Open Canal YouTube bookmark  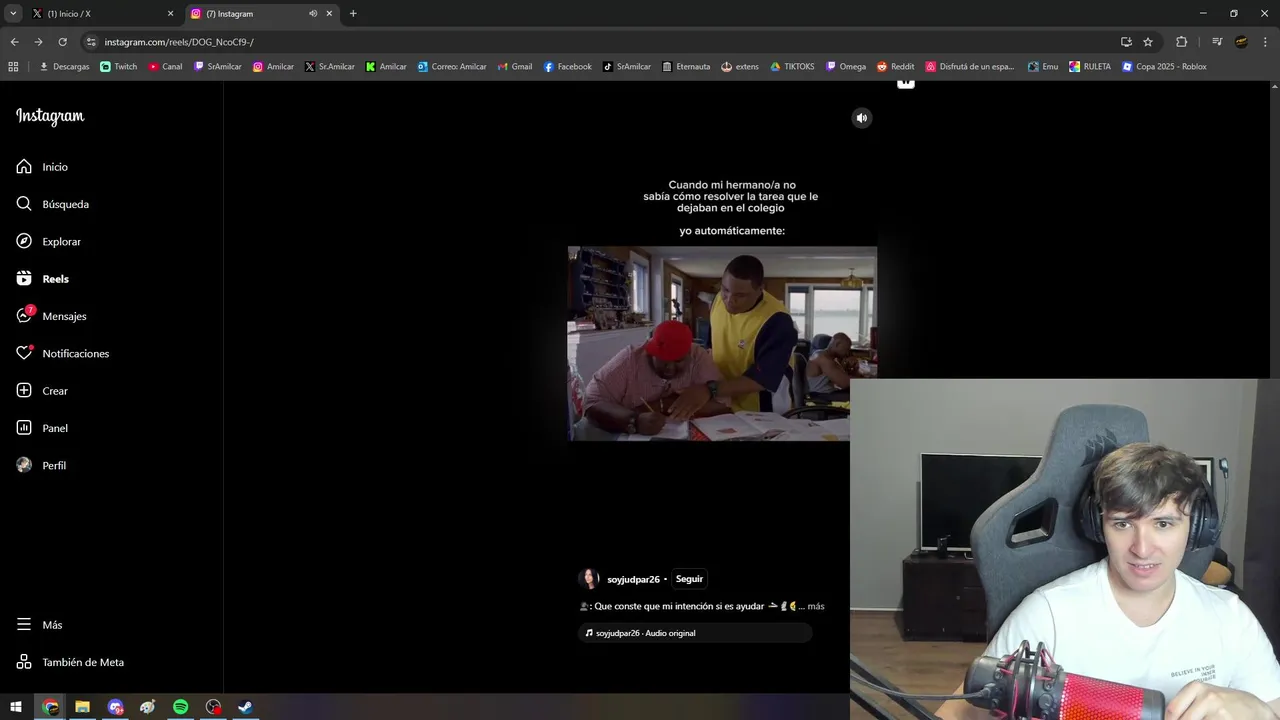click(x=165, y=67)
